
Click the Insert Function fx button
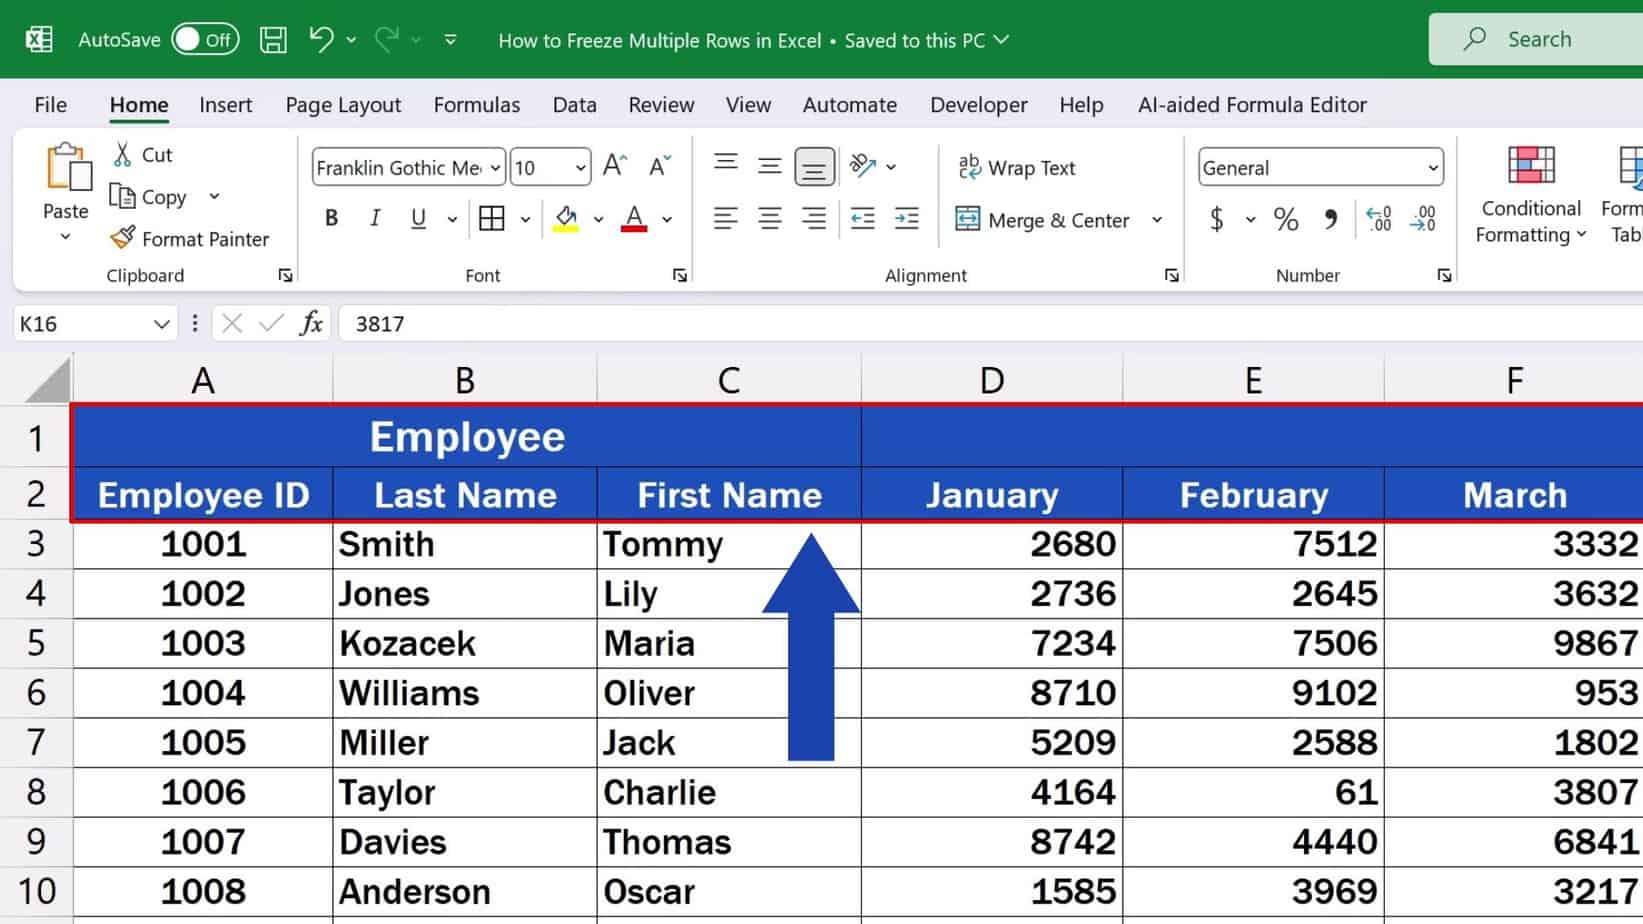coord(311,322)
